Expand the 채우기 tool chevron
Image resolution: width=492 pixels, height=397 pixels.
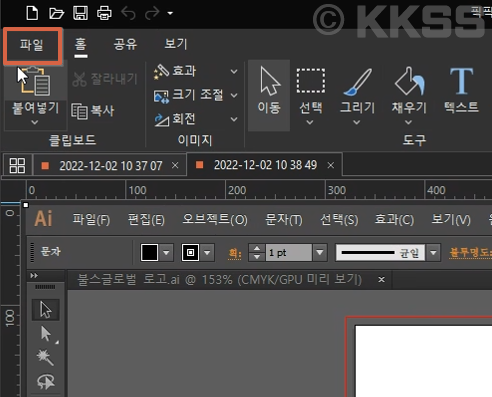coord(408,123)
